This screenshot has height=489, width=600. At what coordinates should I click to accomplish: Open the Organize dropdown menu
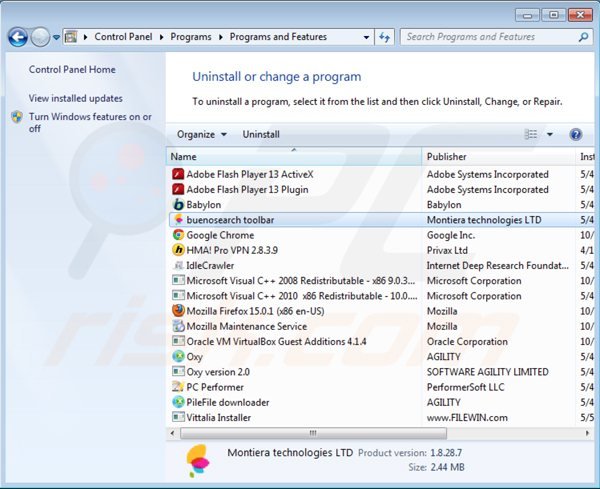[202, 134]
